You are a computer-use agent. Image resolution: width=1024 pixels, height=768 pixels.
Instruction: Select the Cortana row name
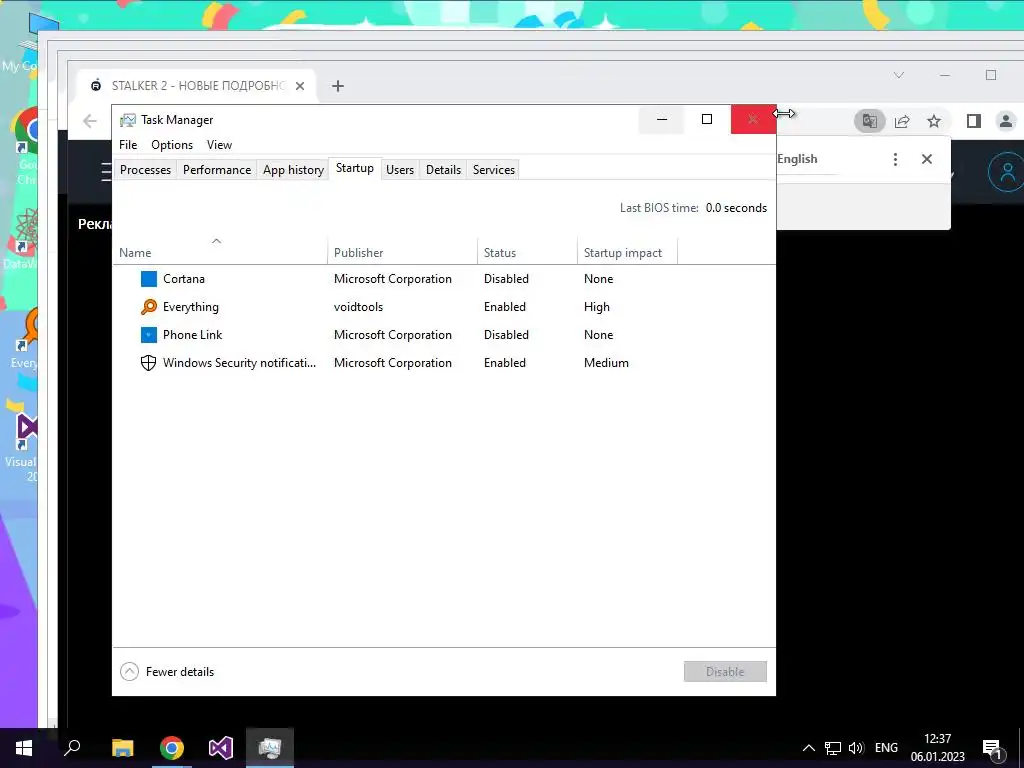(184, 279)
